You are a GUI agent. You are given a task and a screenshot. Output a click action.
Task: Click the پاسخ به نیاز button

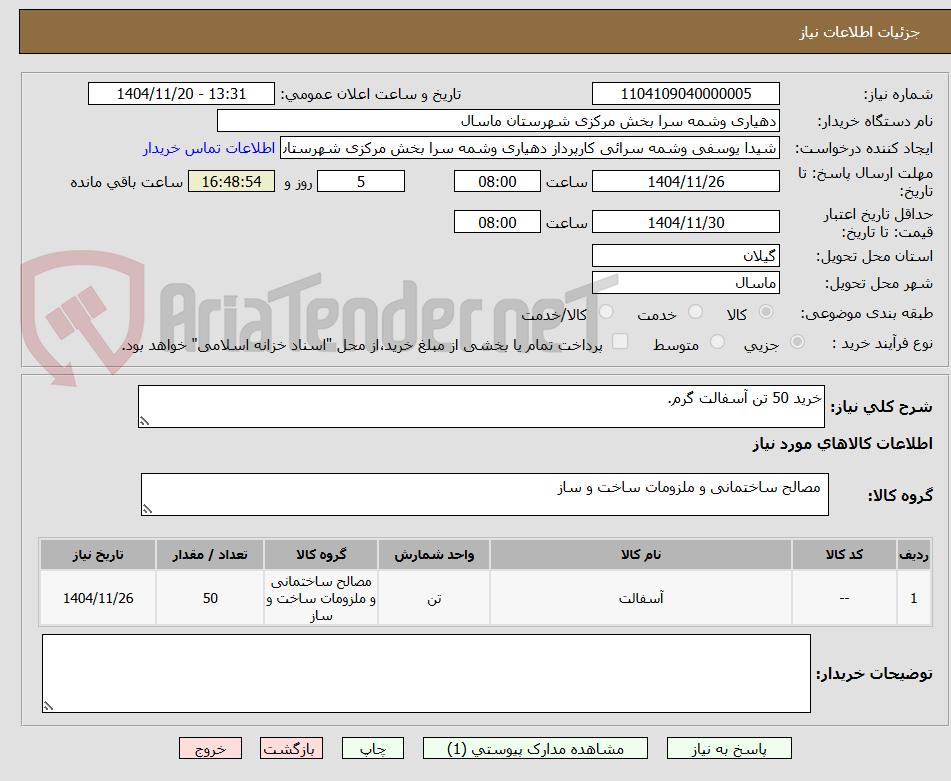(729, 748)
